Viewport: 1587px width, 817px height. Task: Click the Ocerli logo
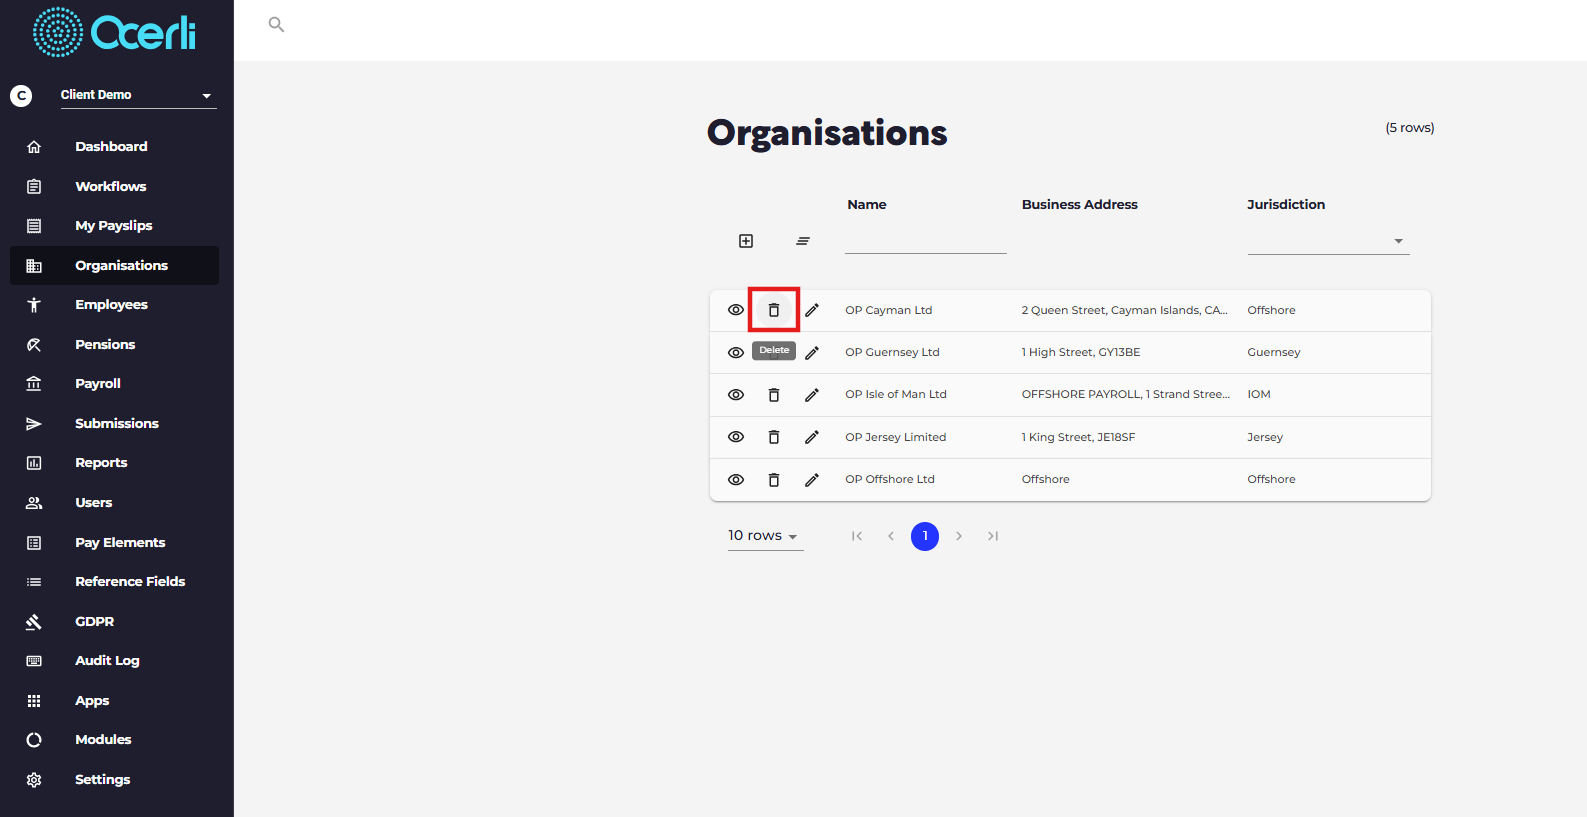point(115,32)
